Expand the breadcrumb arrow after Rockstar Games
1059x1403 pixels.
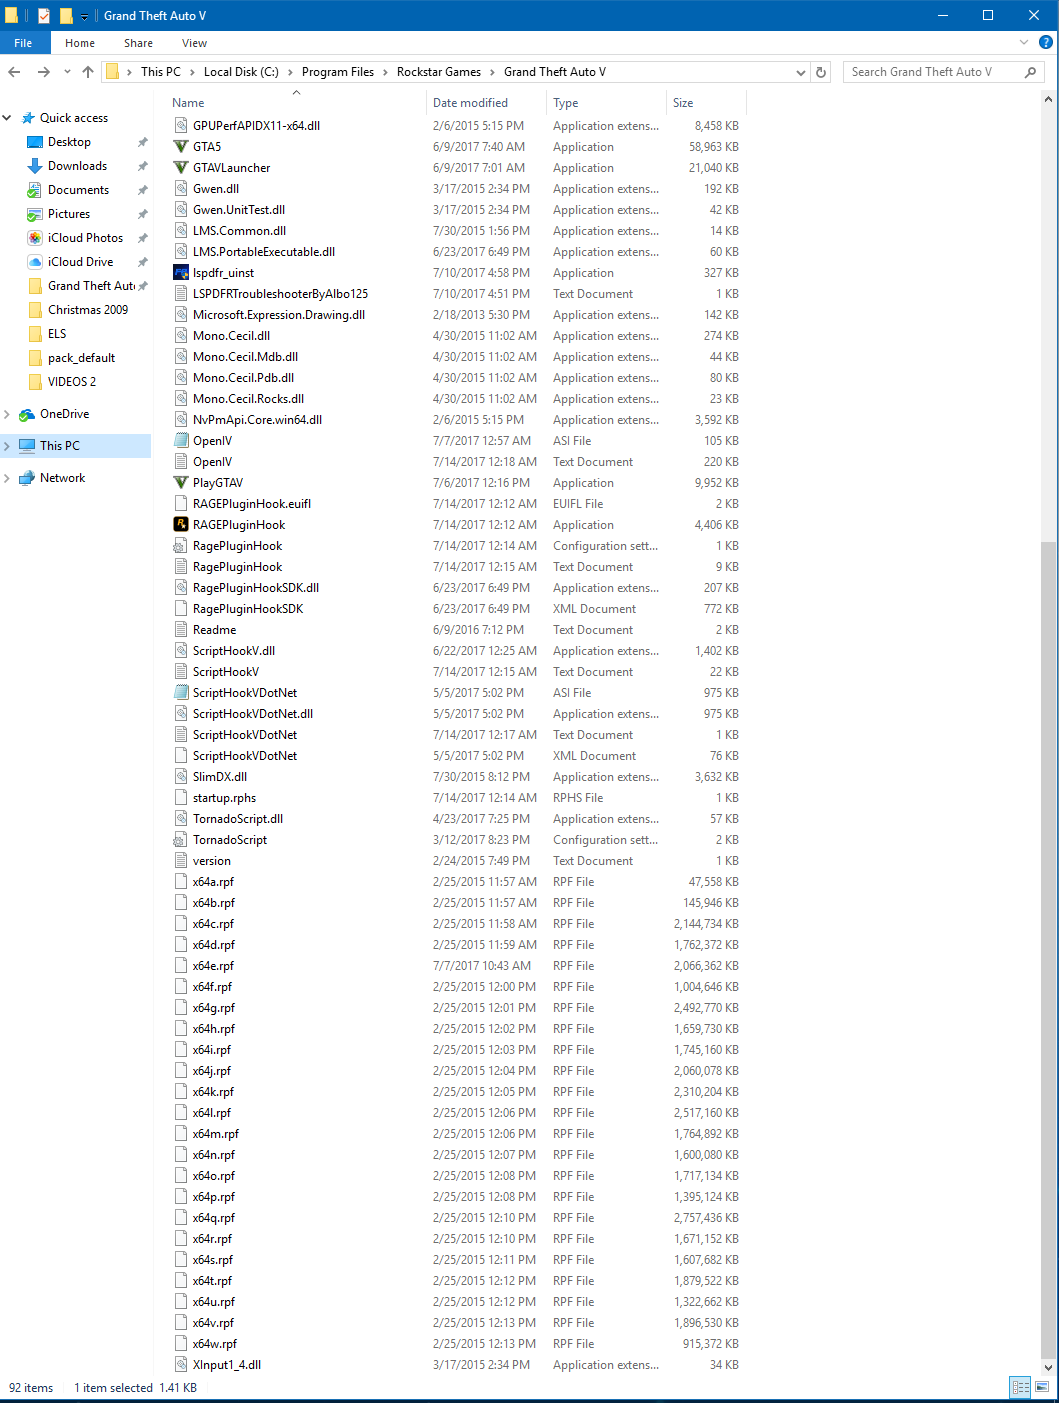click(x=492, y=72)
